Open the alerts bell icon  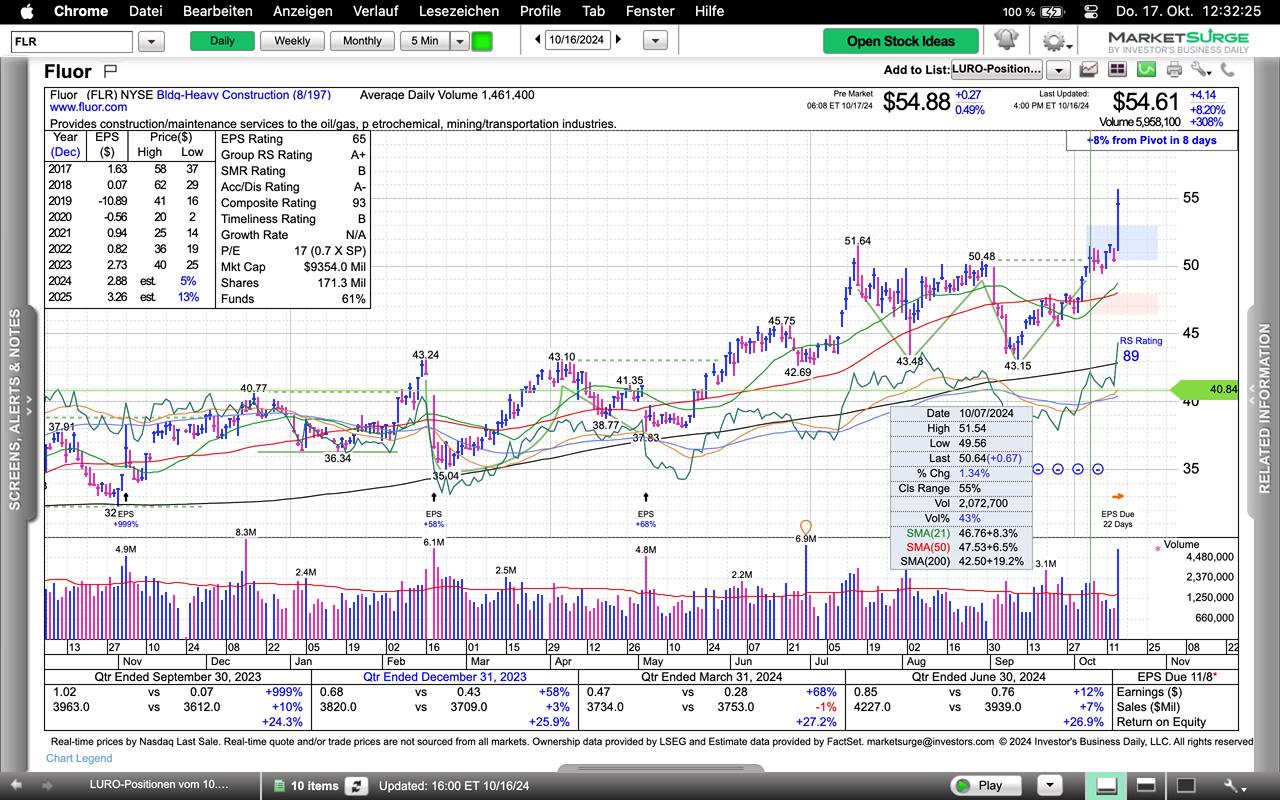1005,41
